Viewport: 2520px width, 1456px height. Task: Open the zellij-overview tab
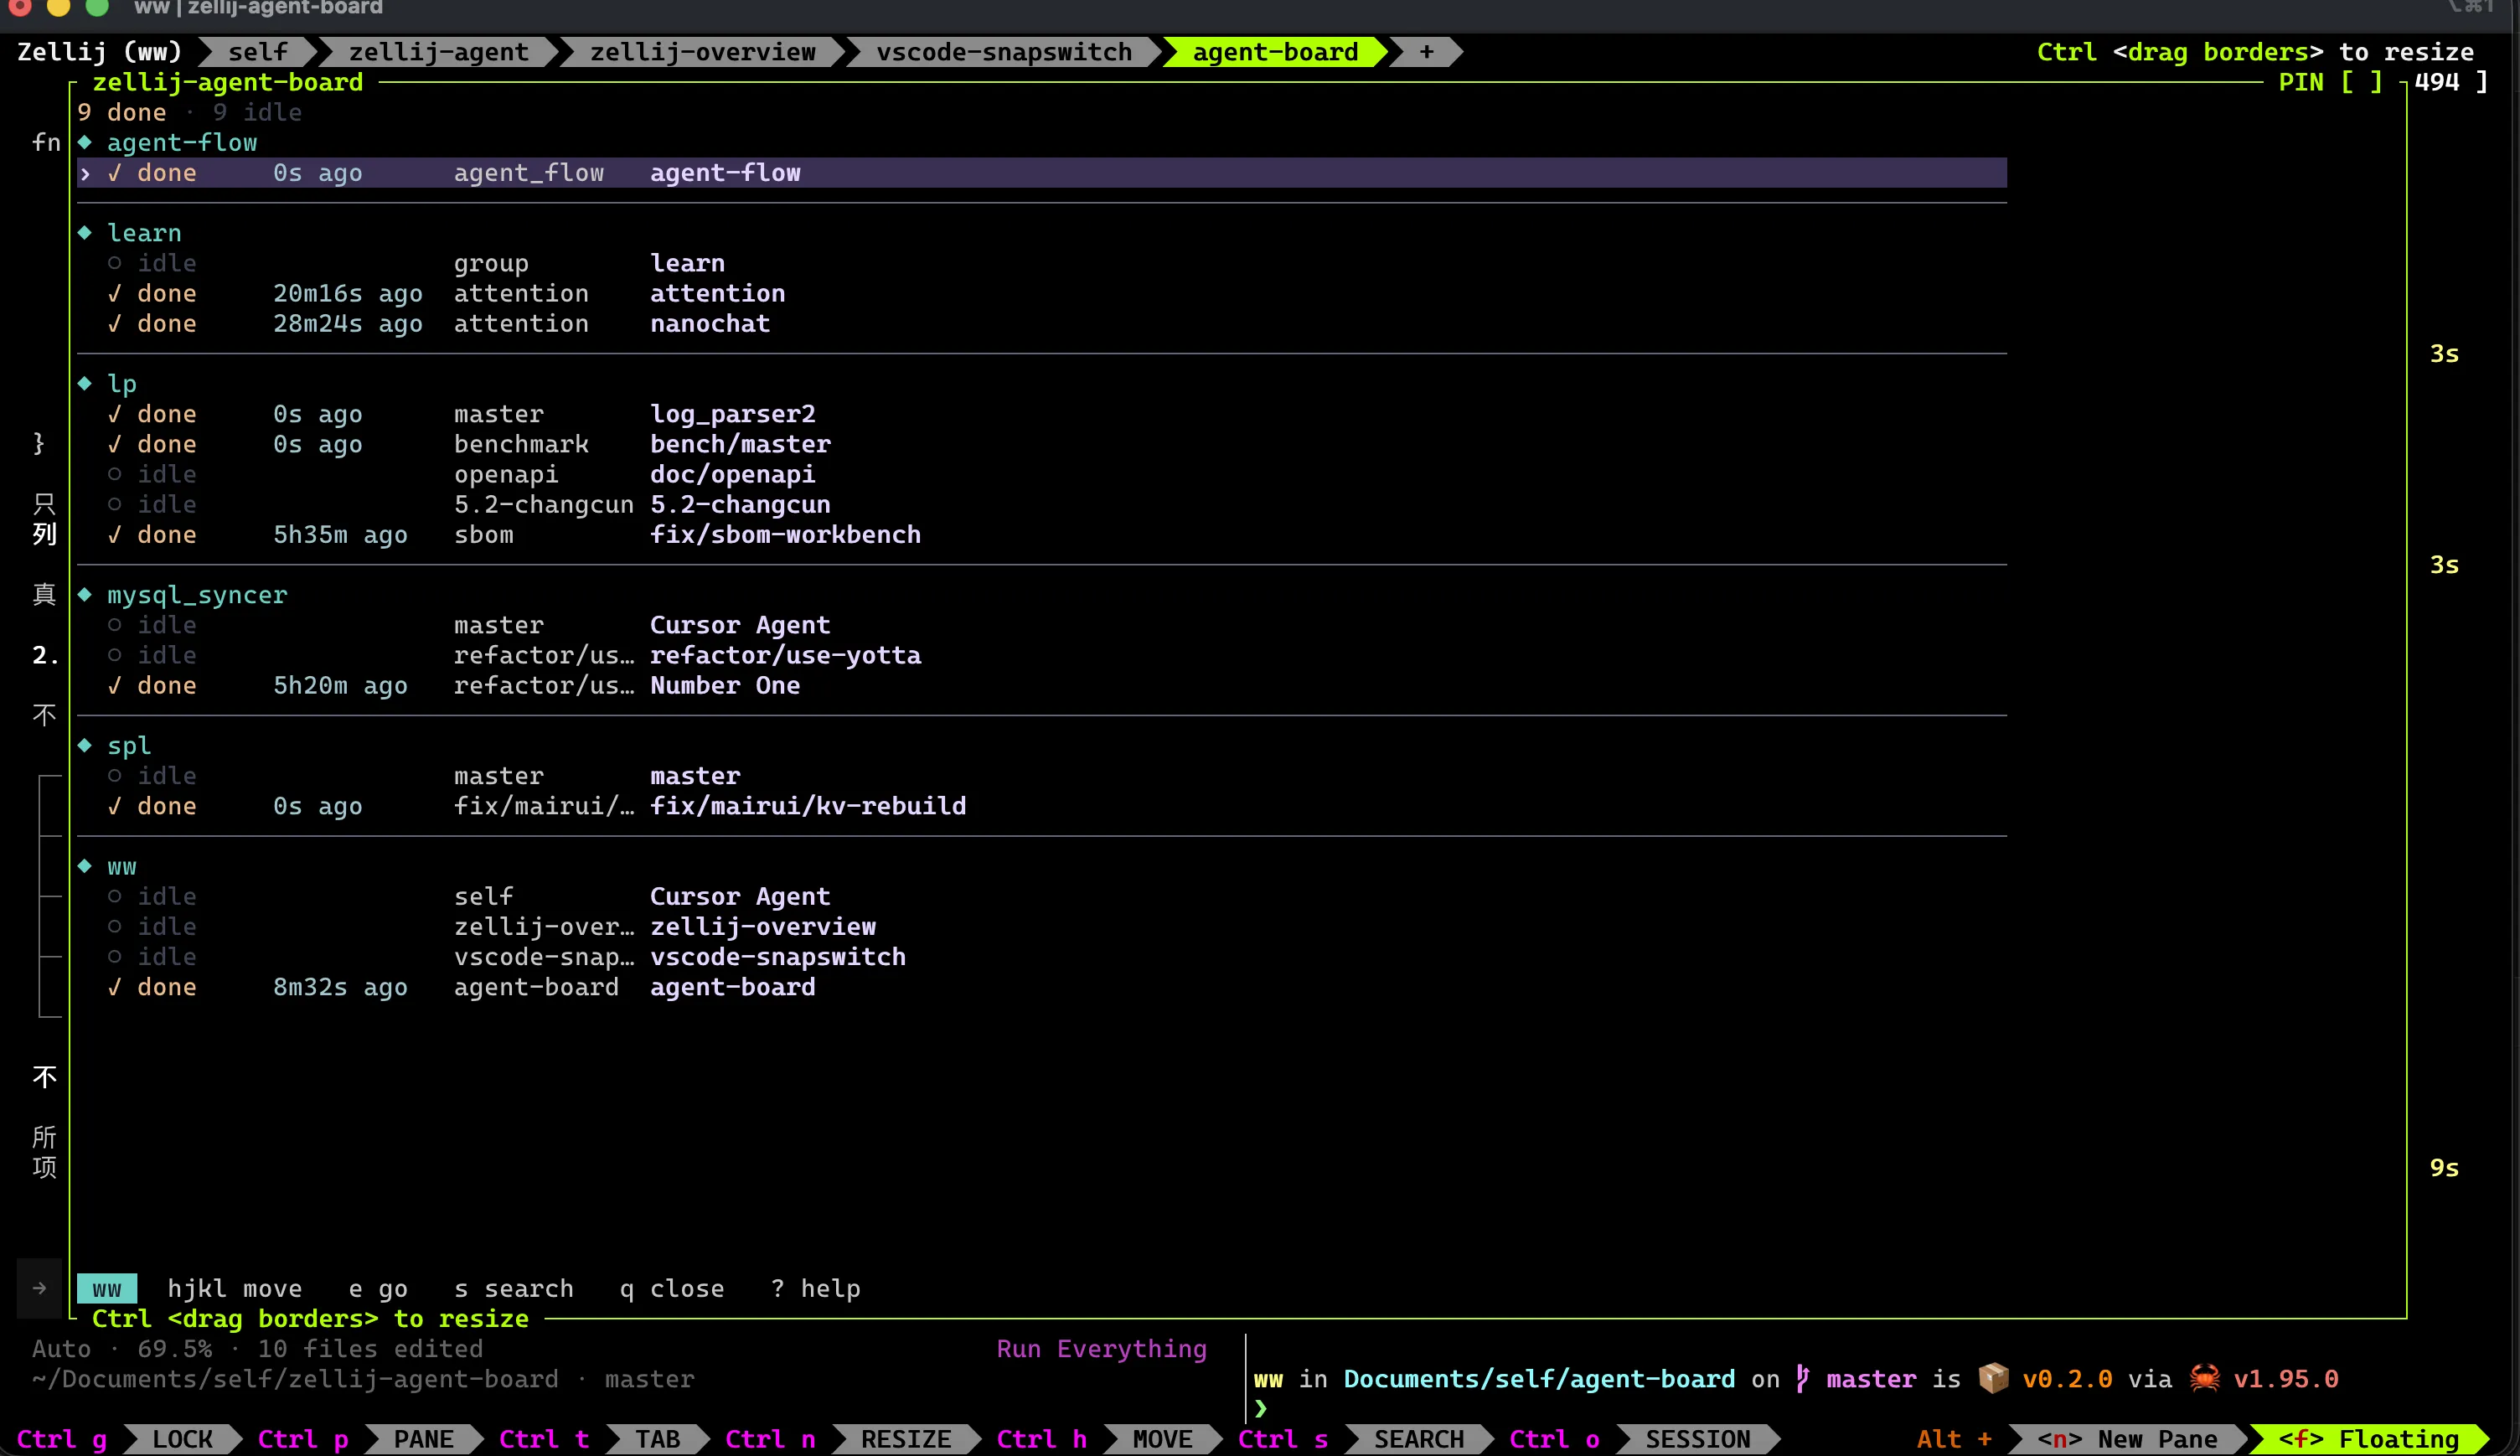click(702, 52)
